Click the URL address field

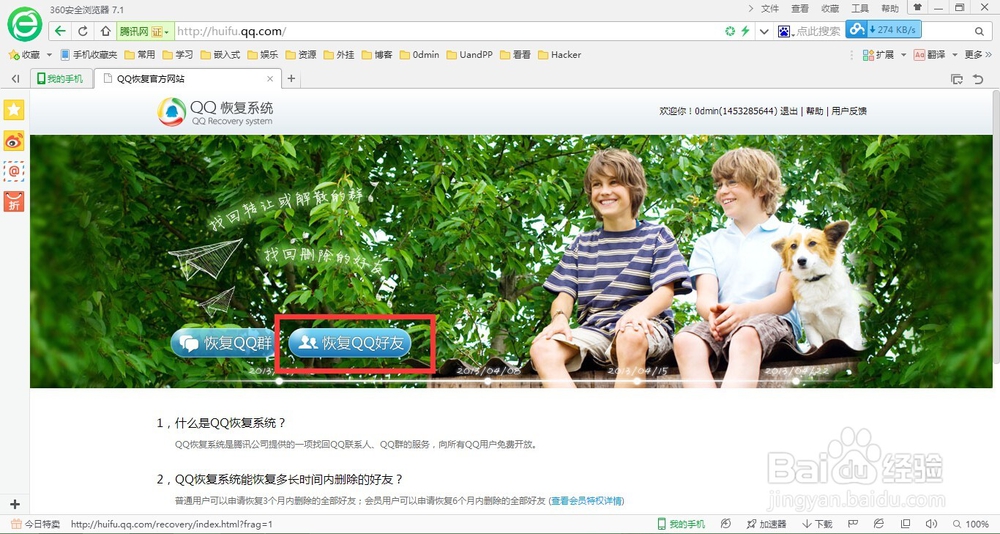coord(446,31)
